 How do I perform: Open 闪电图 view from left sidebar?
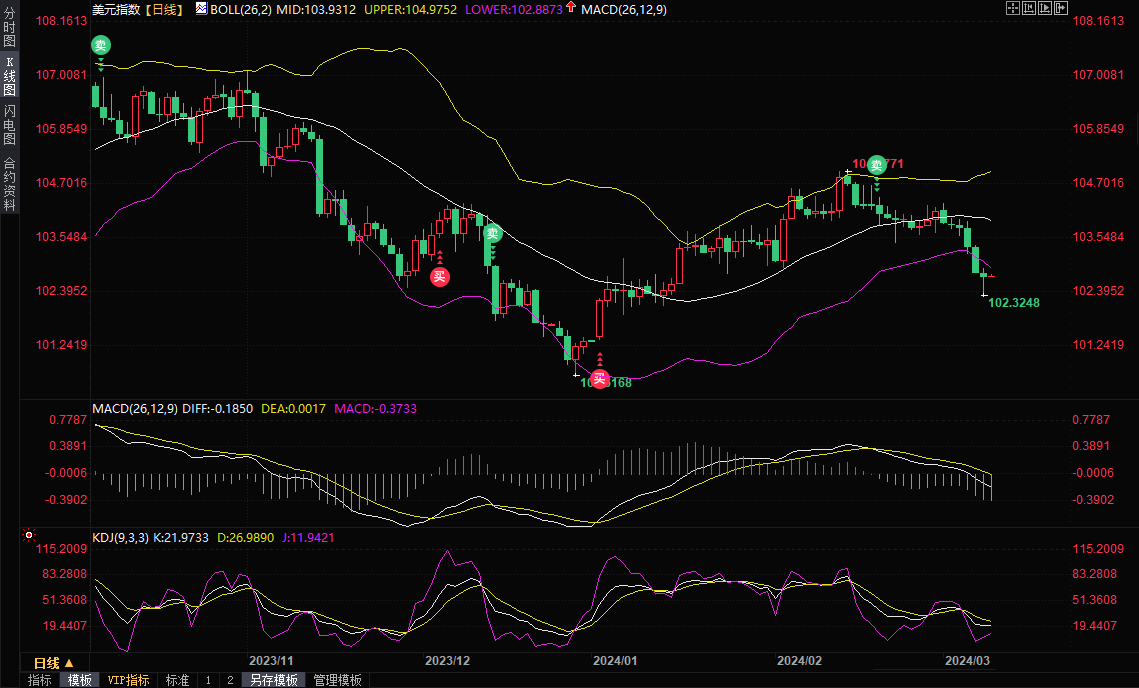pos(9,124)
